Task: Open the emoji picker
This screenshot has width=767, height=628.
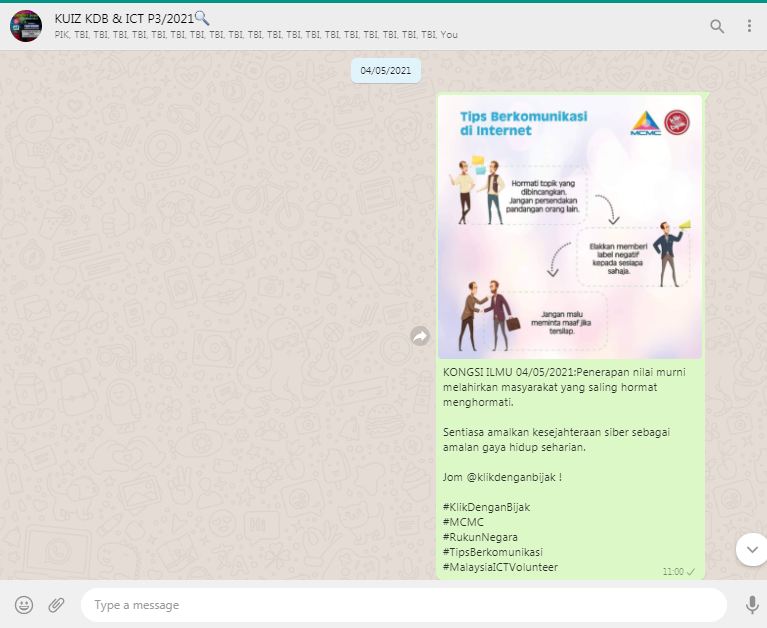Action: (25, 605)
